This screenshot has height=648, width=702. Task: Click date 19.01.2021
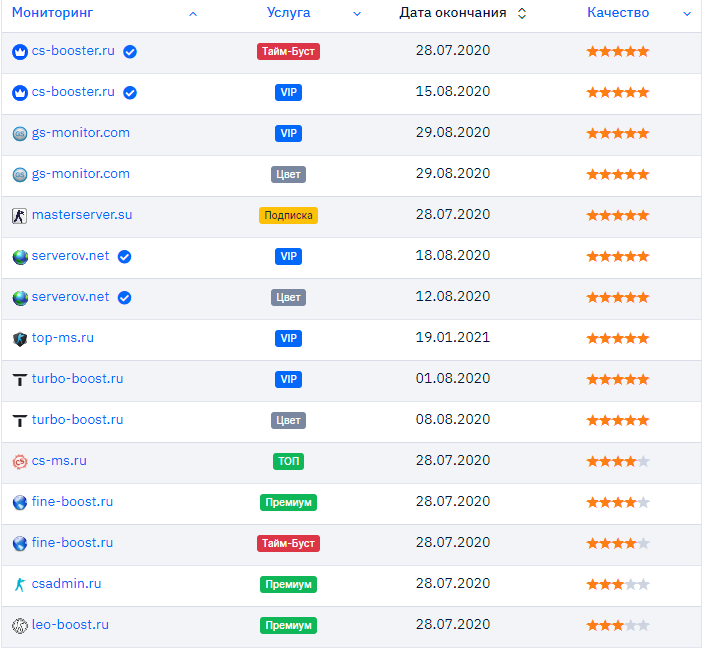coord(453,337)
